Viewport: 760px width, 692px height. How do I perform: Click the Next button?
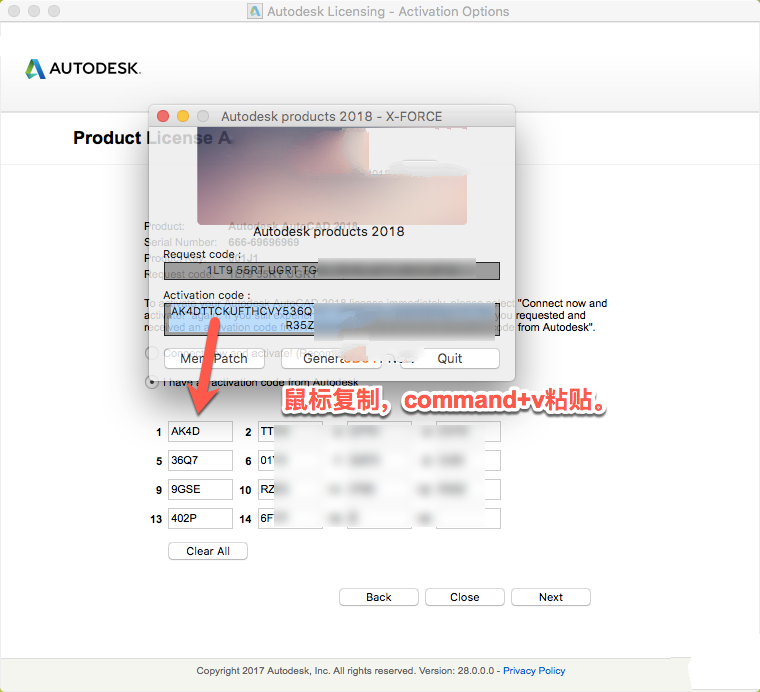pyautogui.click(x=551, y=597)
